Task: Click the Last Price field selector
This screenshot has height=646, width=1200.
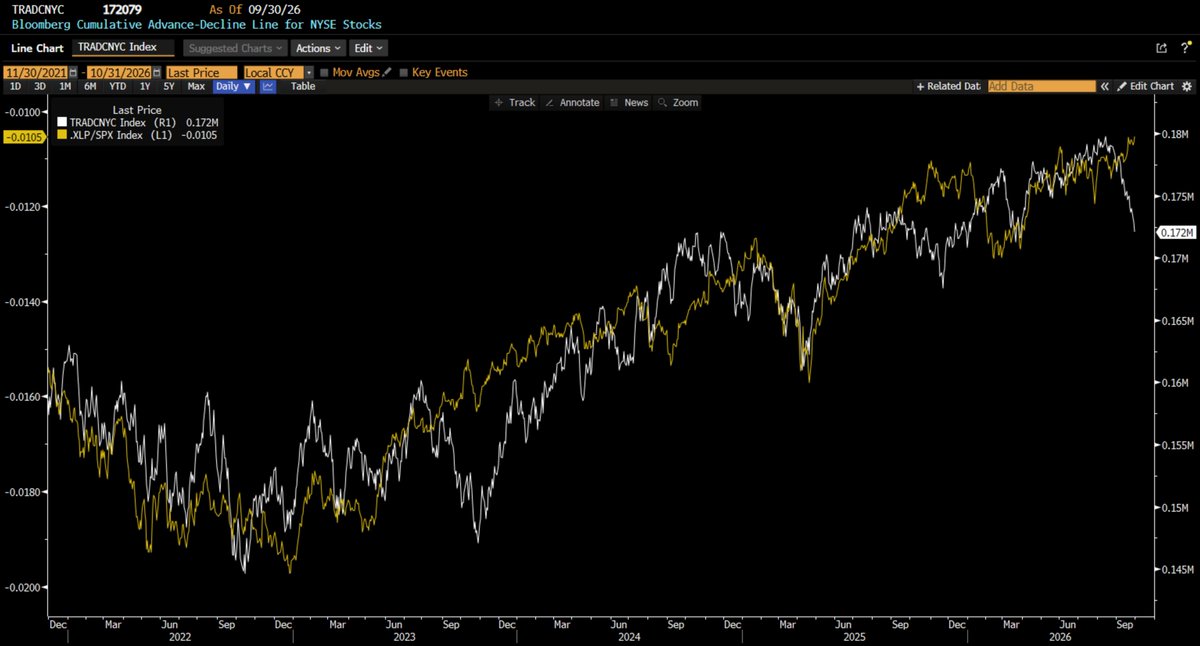Action: 202,72
